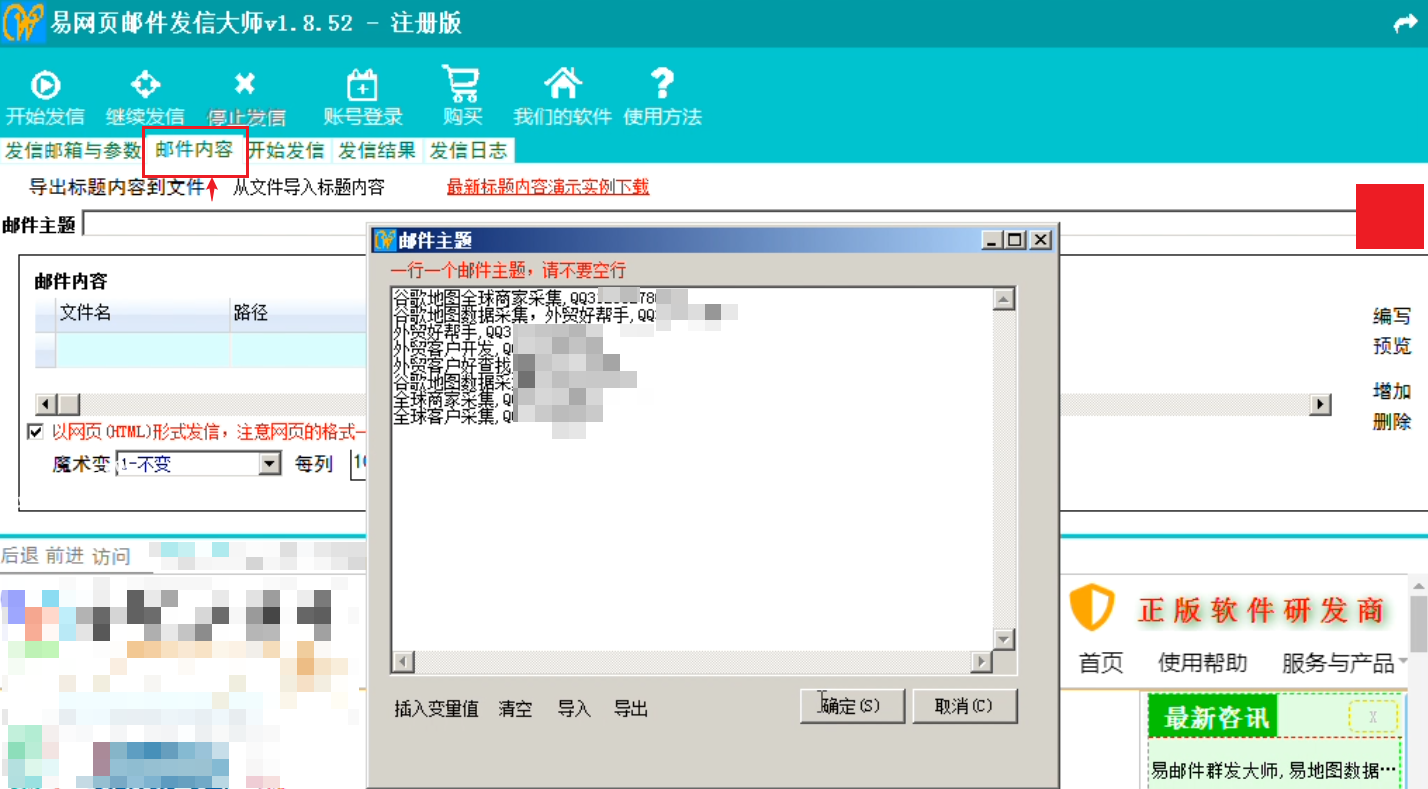Screen dimensions: 1428x789
Task: Close the 最新咨讯 box with X
Action: click(x=1372, y=716)
